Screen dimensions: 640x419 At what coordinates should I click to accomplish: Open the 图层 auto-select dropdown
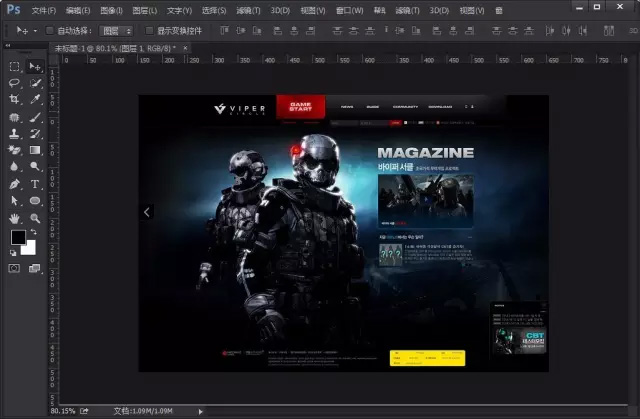point(116,31)
